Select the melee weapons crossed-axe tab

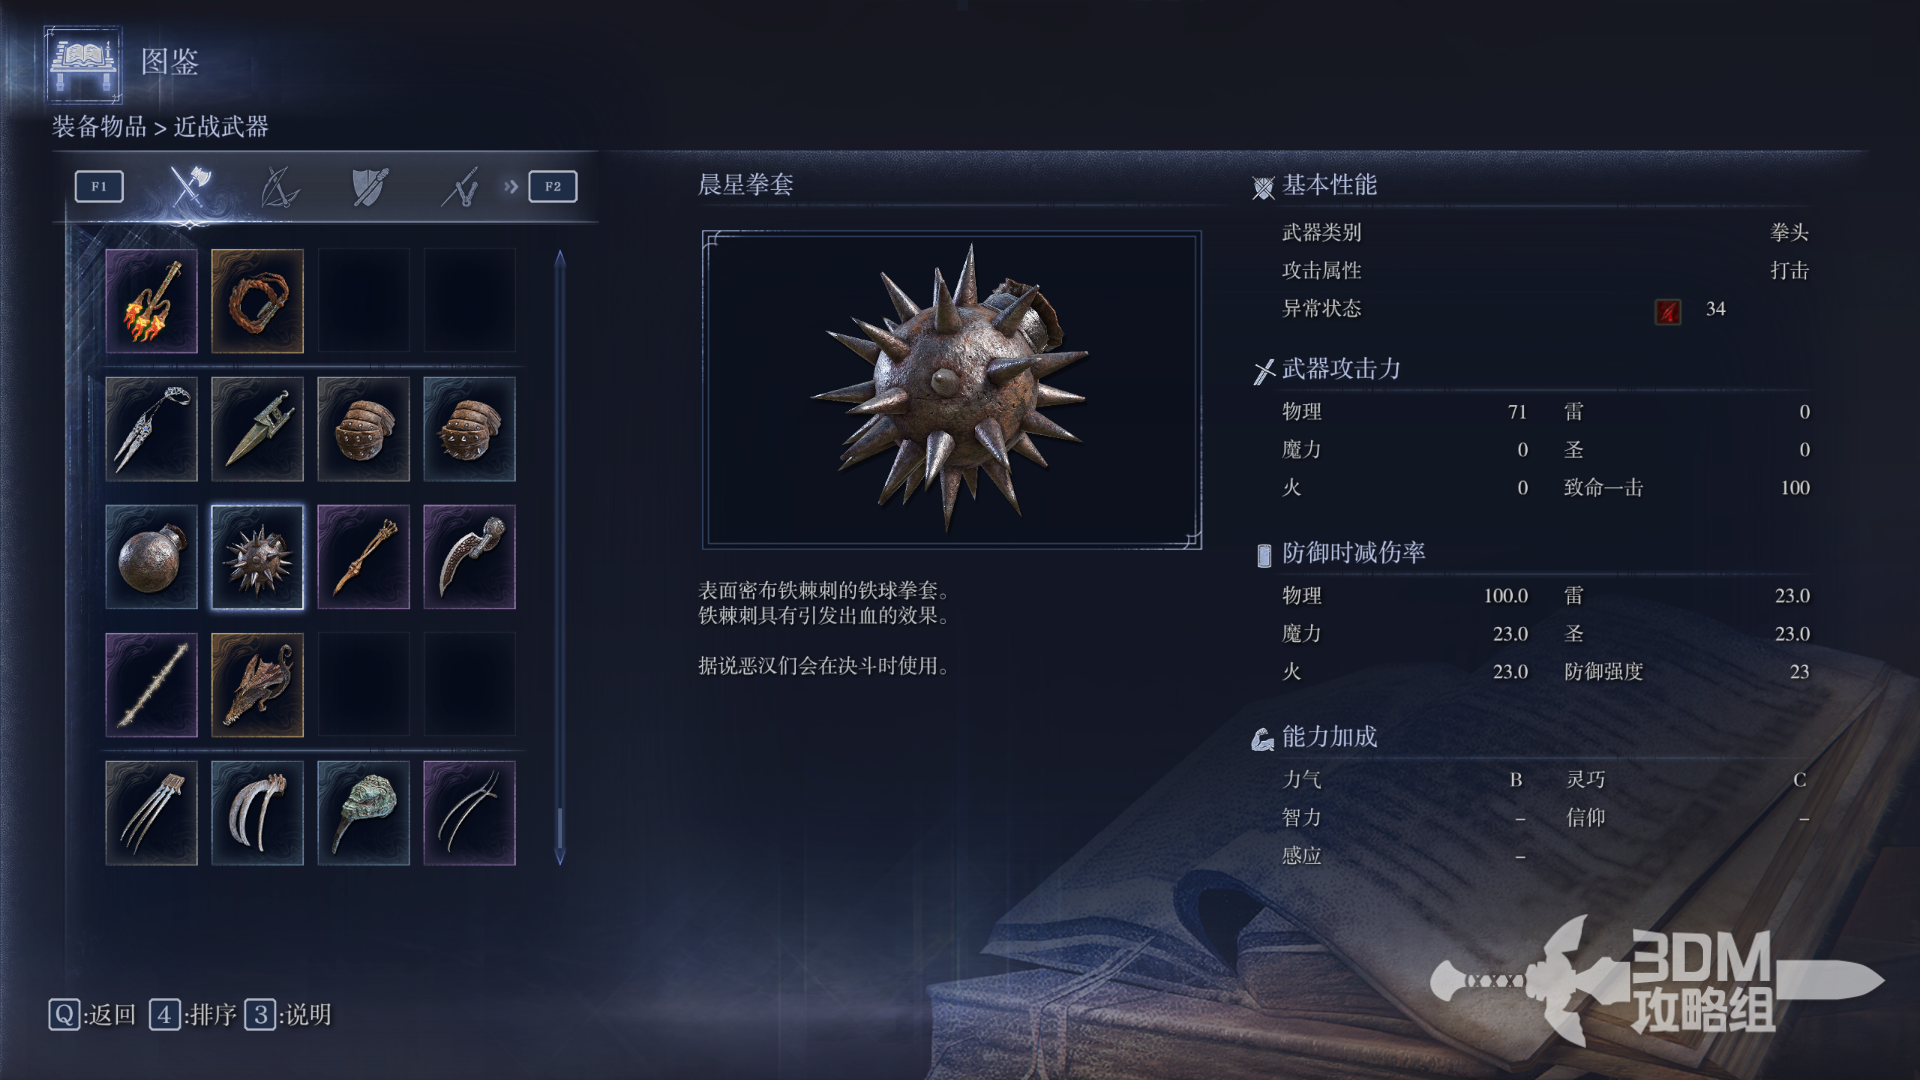[189, 186]
